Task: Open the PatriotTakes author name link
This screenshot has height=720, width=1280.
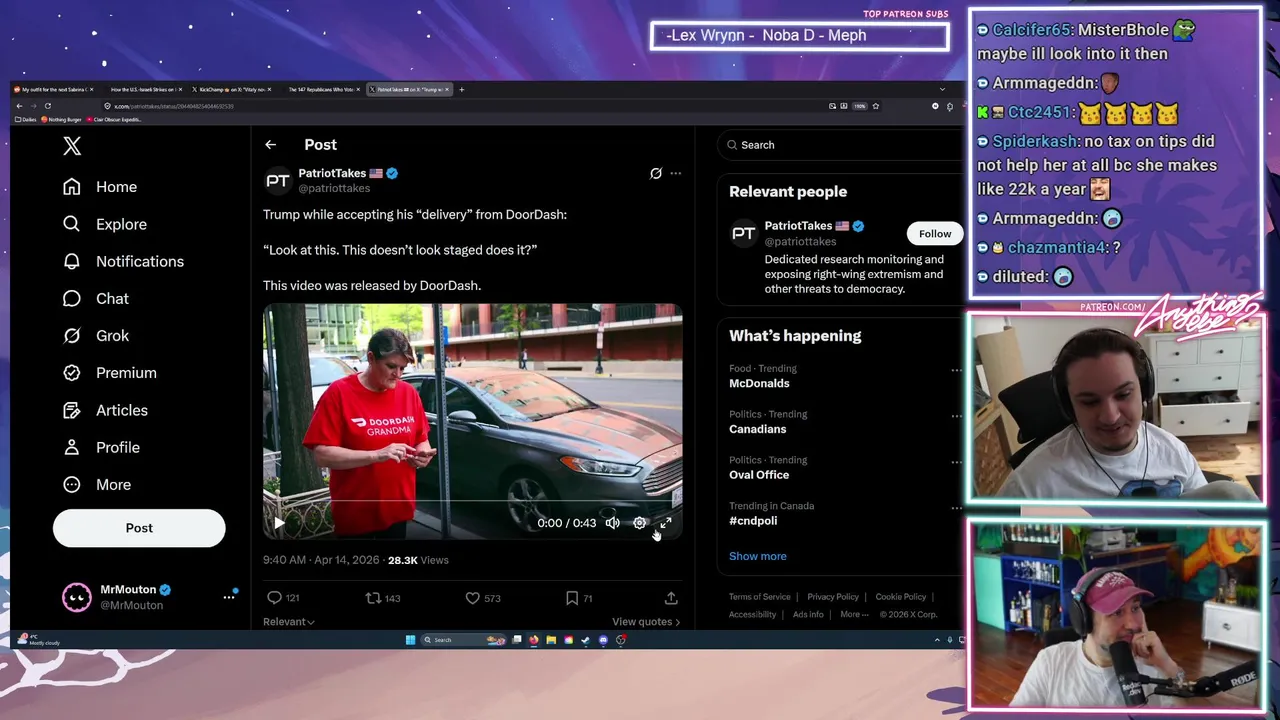Action: click(332, 173)
